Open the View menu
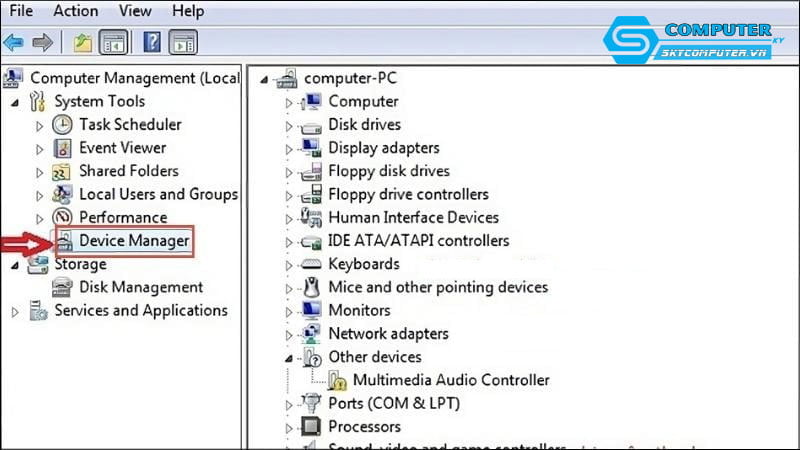This screenshot has width=800, height=450. click(135, 11)
